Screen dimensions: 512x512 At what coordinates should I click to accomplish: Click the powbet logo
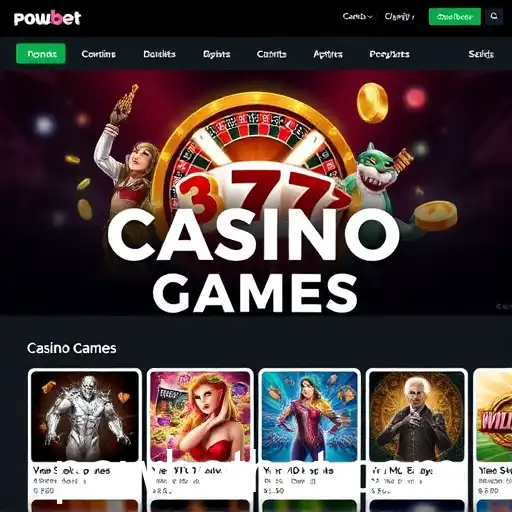tap(47, 18)
